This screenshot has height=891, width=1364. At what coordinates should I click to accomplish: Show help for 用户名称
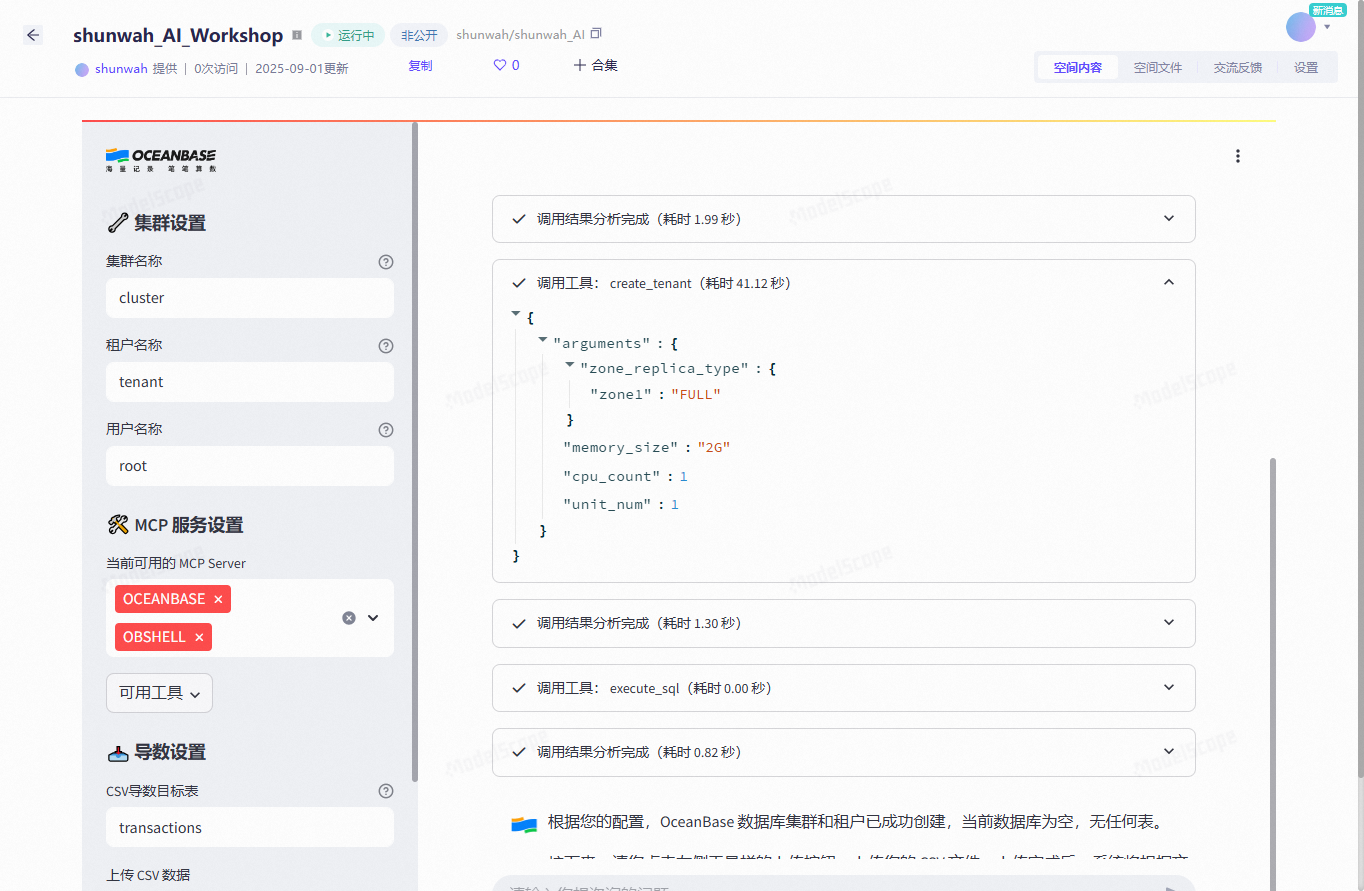click(x=386, y=430)
